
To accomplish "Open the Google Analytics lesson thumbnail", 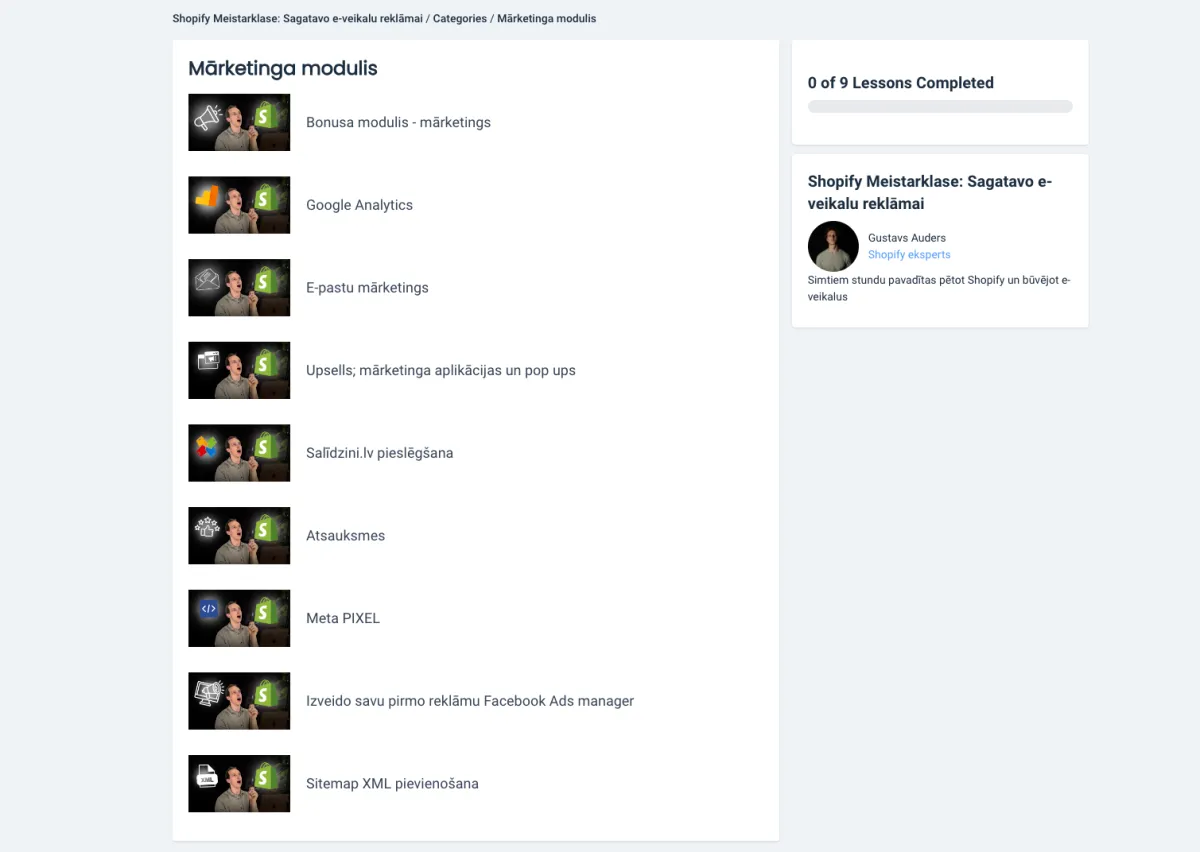I will (x=239, y=205).
